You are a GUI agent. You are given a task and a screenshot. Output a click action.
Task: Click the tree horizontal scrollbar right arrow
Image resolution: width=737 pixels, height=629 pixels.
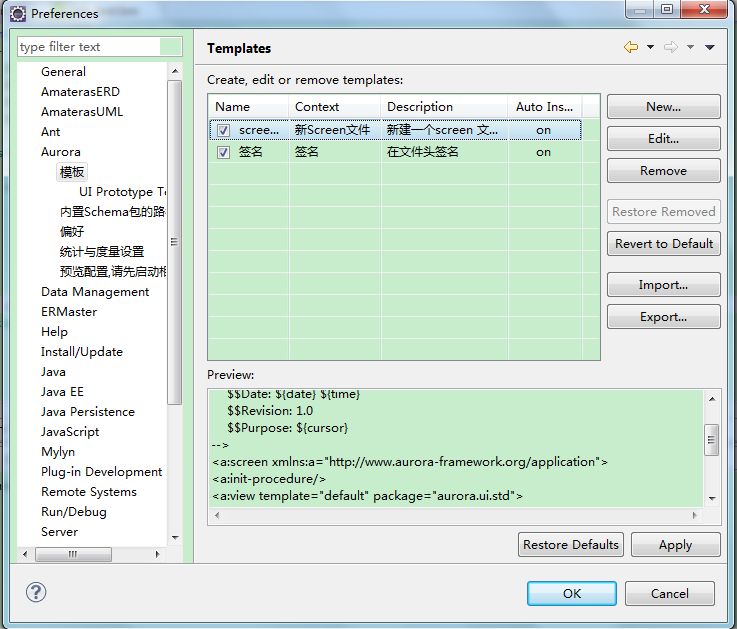(x=158, y=554)
